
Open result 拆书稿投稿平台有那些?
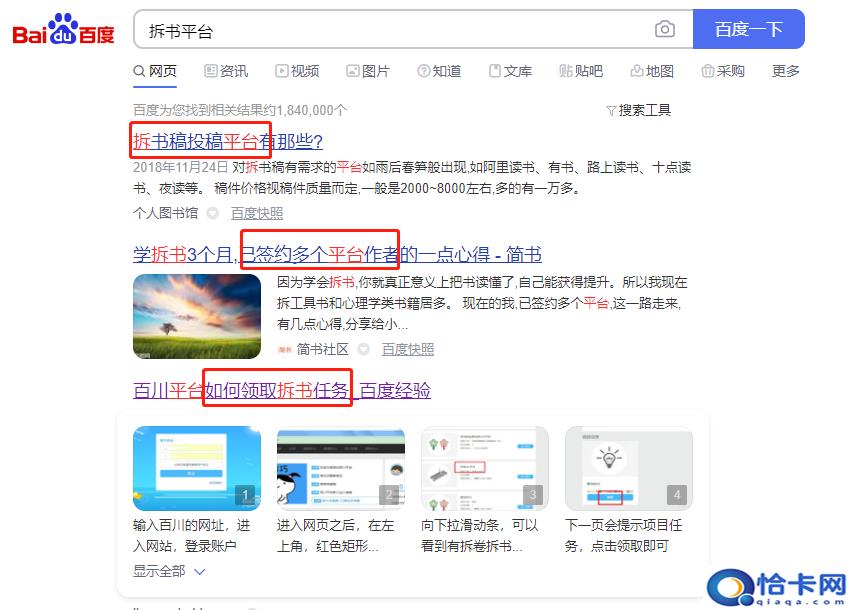[228, 141]
